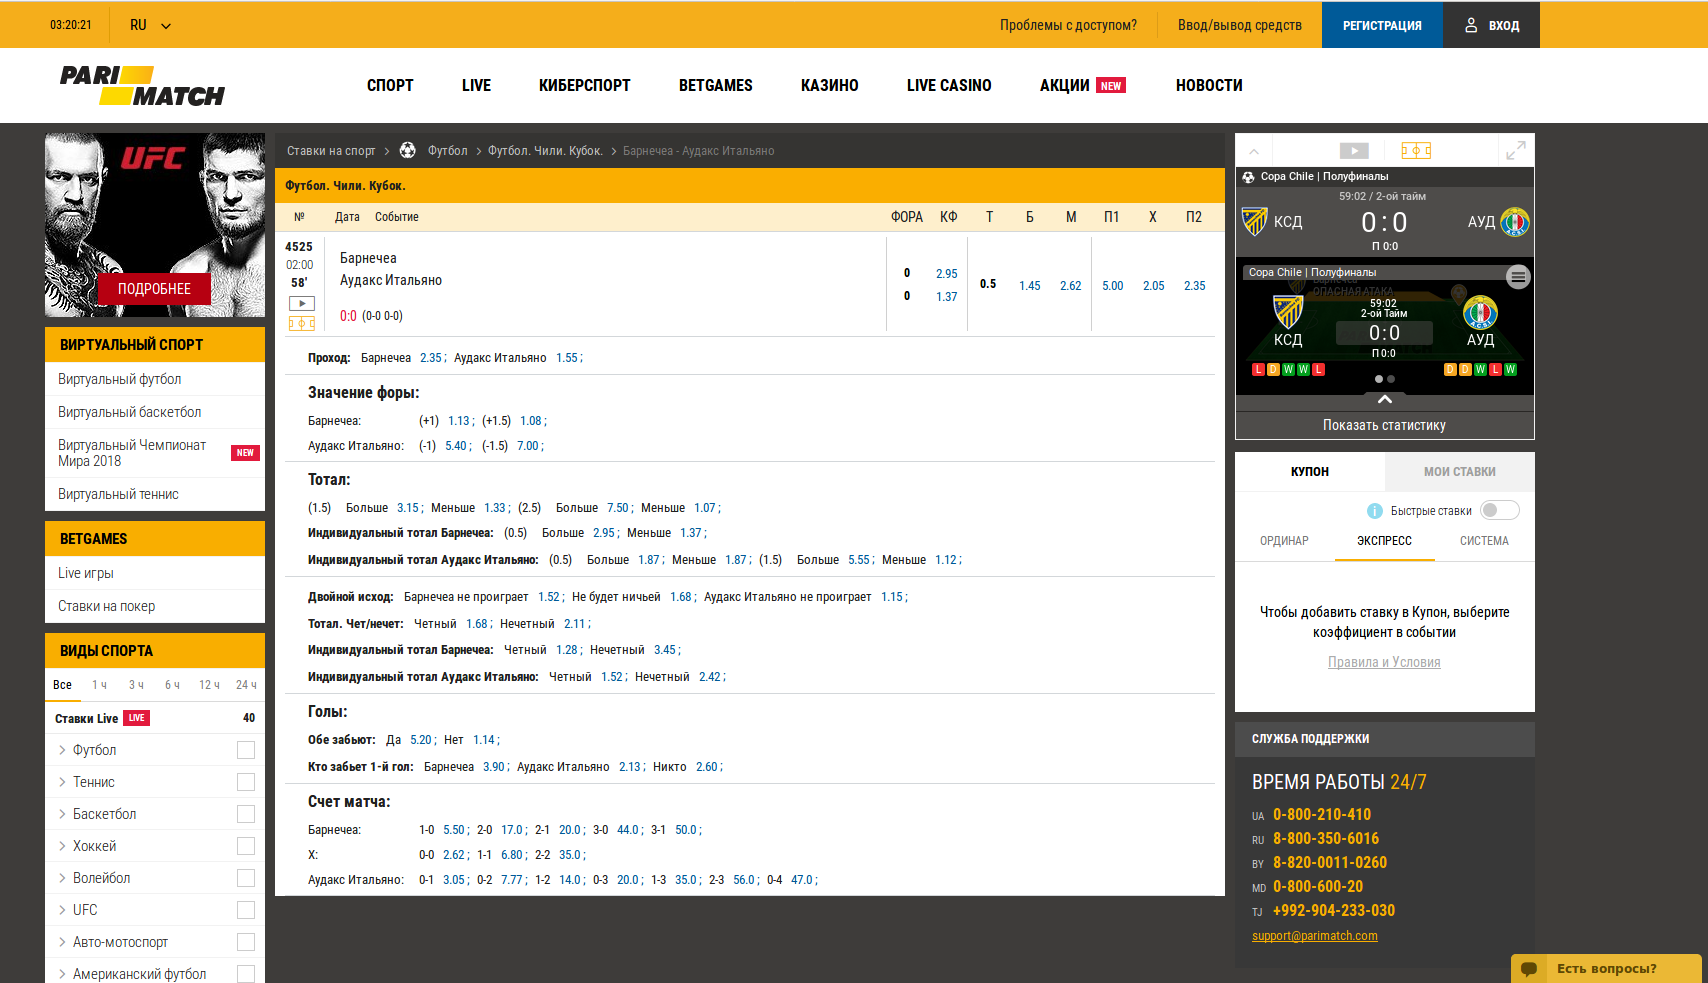Open Правила и Условия link
The width and height of the screenshot is (1708, 983).
pos(1384,662)
